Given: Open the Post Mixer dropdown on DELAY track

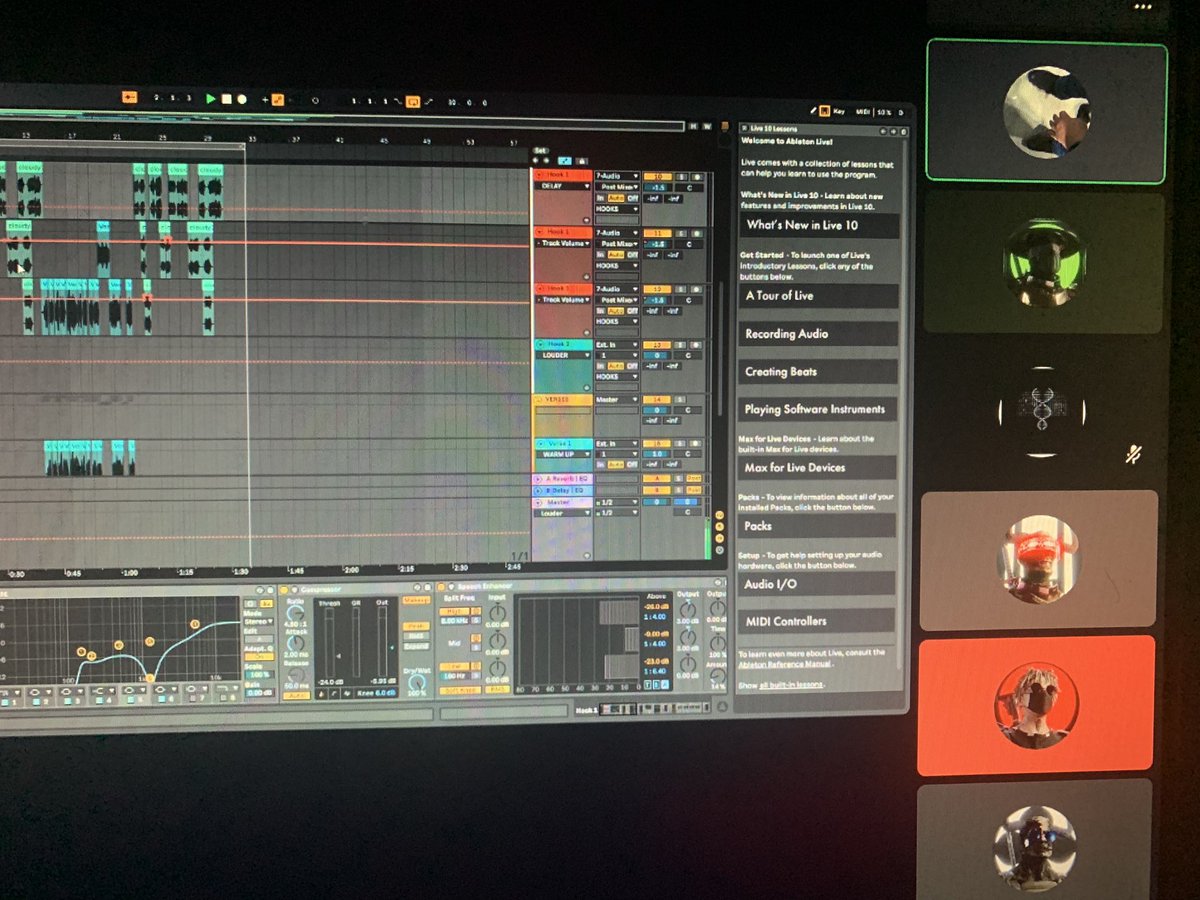Looking at the screenshot, I should [x=617, y=187].
